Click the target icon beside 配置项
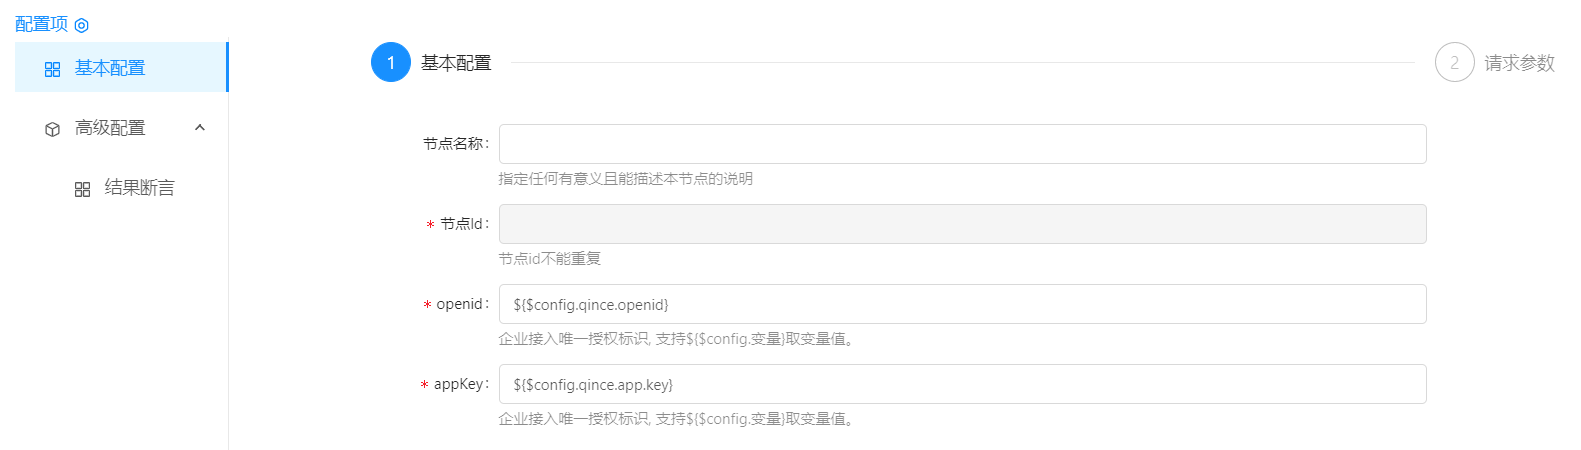The width and height of the screenshot is (1581, 450). [x=82, y=26]
